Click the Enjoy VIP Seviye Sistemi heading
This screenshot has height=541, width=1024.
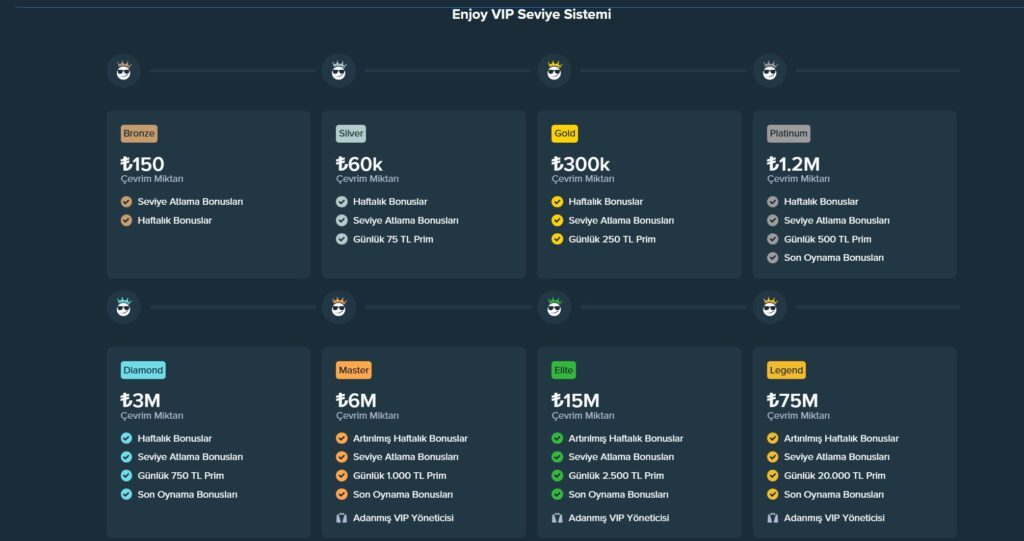tap(531, 14)
